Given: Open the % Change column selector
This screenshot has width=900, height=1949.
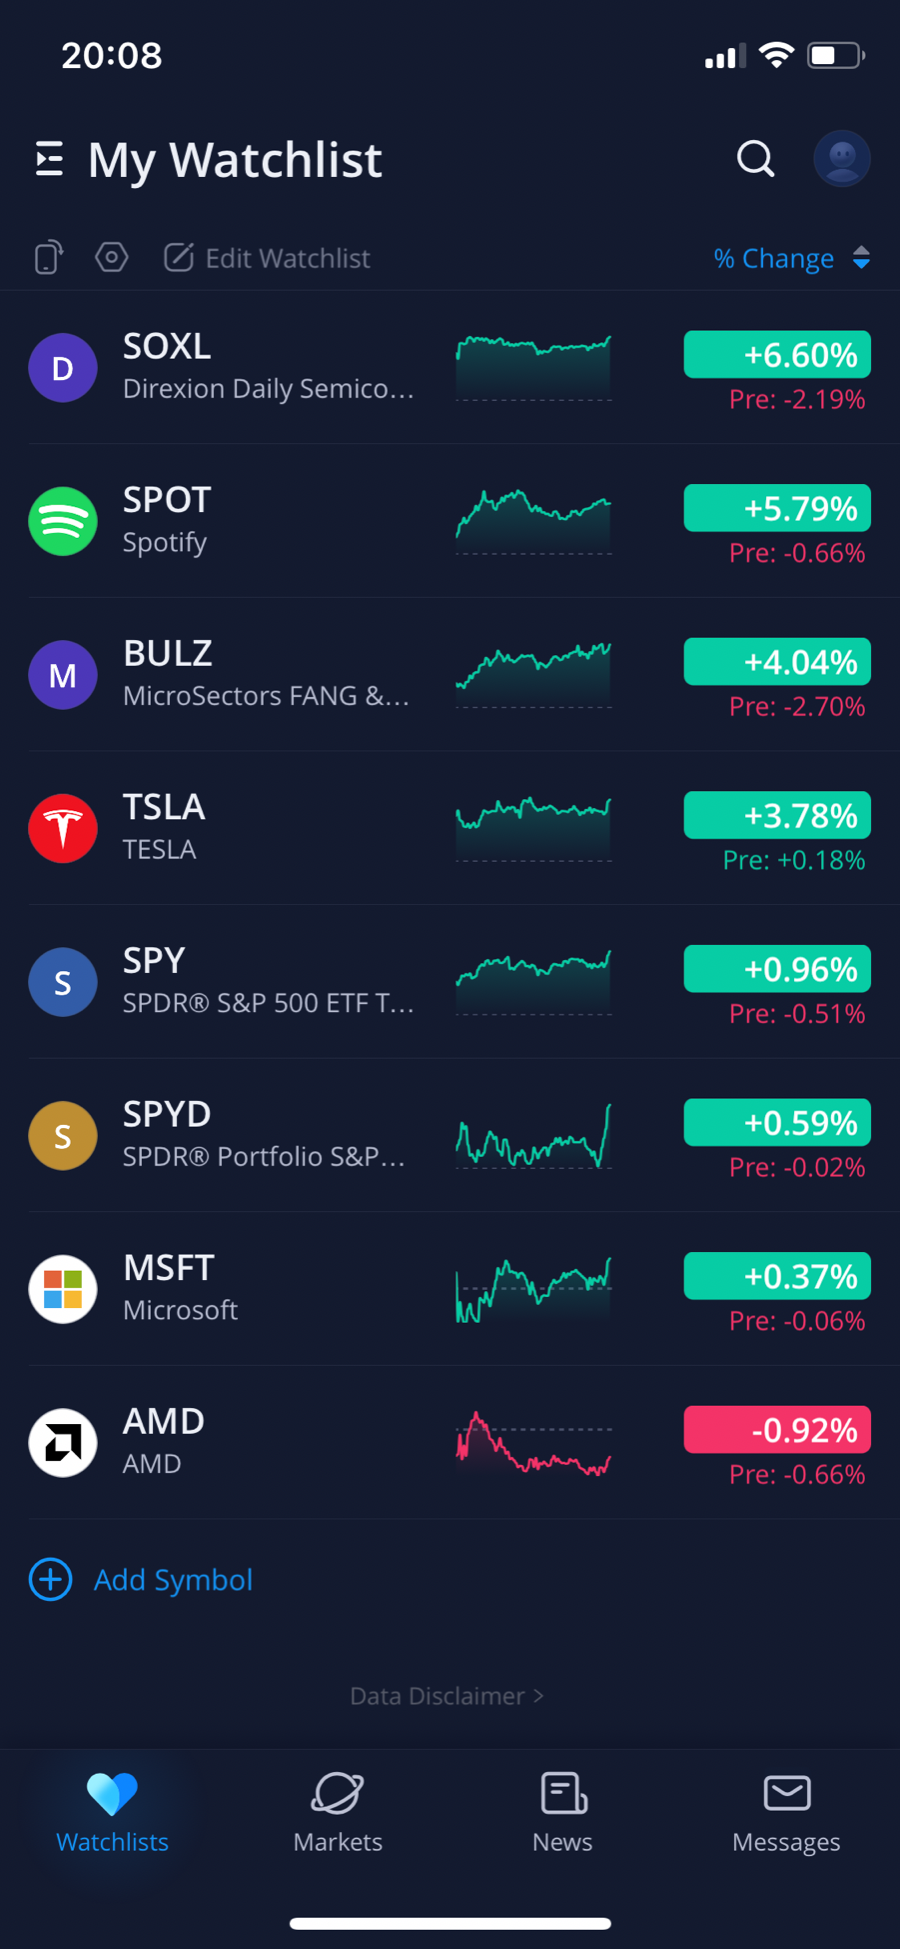Looking at the screenshot, I should (774, 258).
